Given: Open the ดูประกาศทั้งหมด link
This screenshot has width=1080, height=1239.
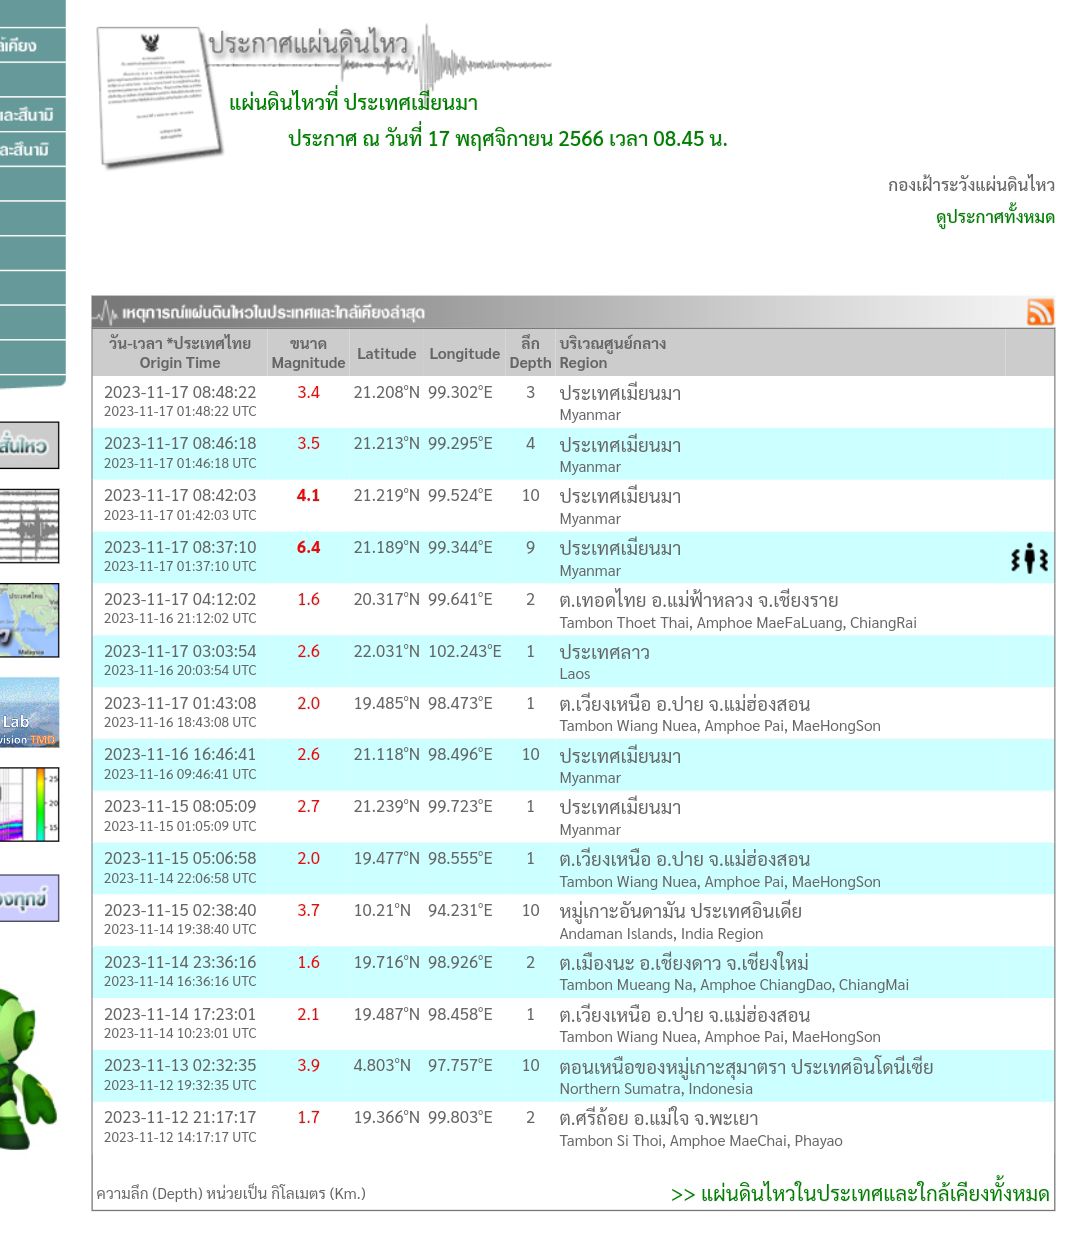Looking at the screenshot, I should [x=995, y=217].
